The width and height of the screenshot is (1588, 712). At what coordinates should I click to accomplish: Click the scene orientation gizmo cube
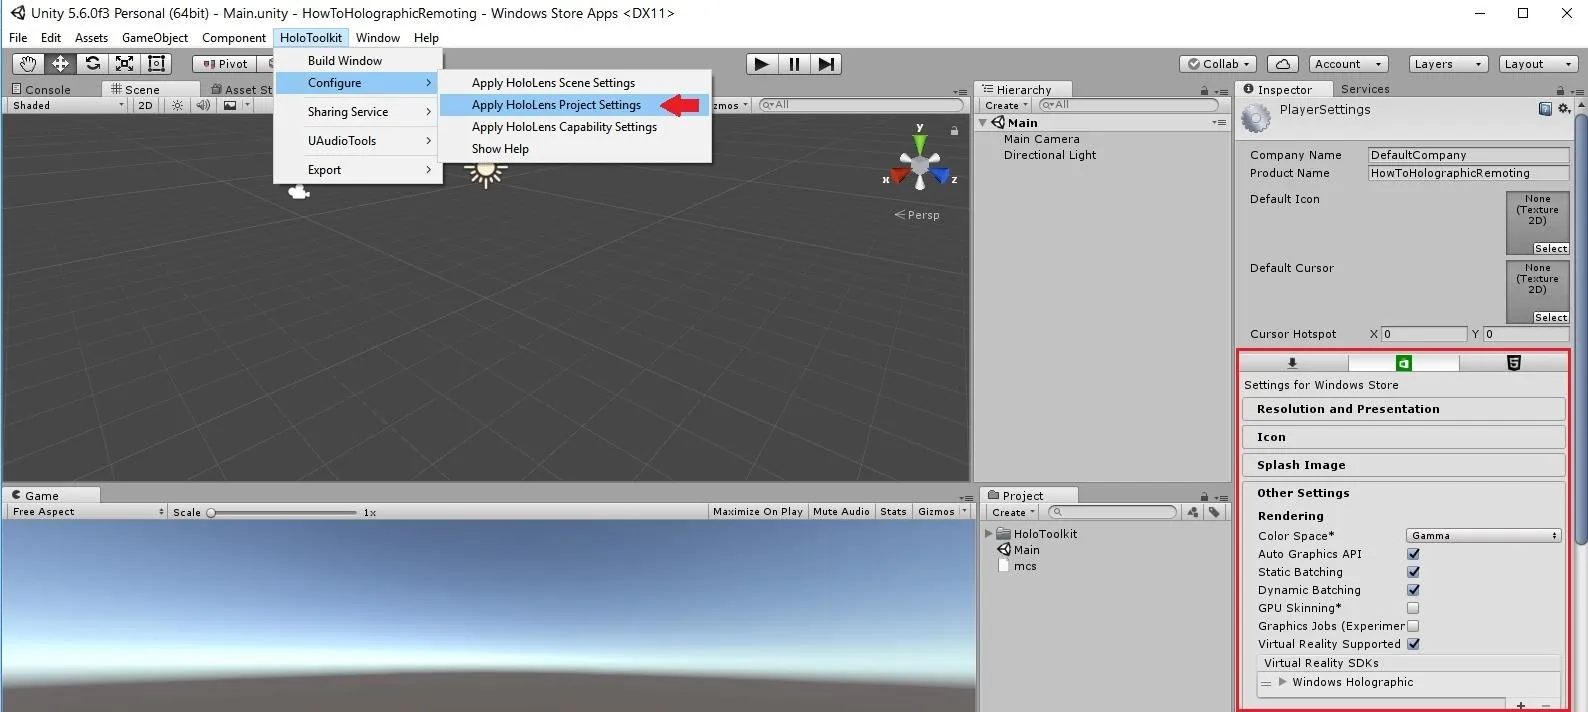pos(919,163)
